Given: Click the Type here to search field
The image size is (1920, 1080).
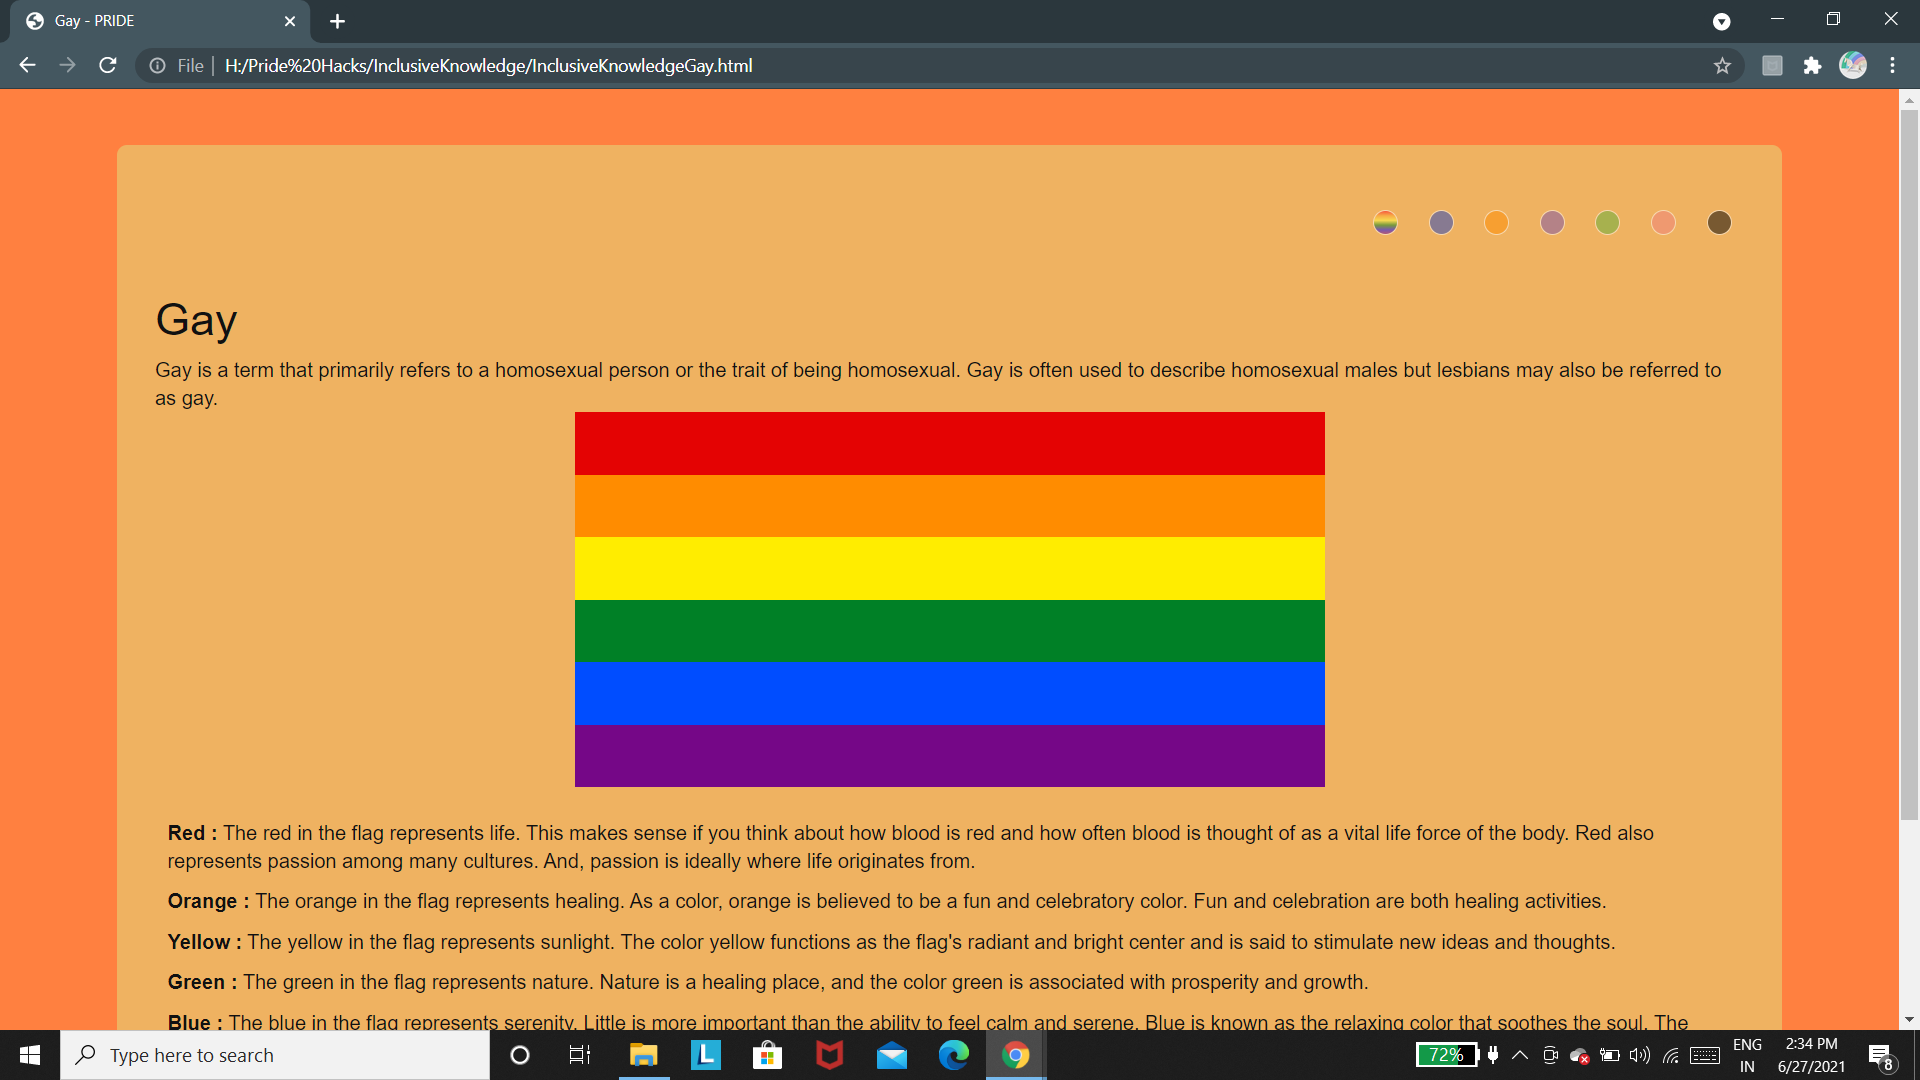Looking at the screenshot, I should click(x=275, y=1055).
